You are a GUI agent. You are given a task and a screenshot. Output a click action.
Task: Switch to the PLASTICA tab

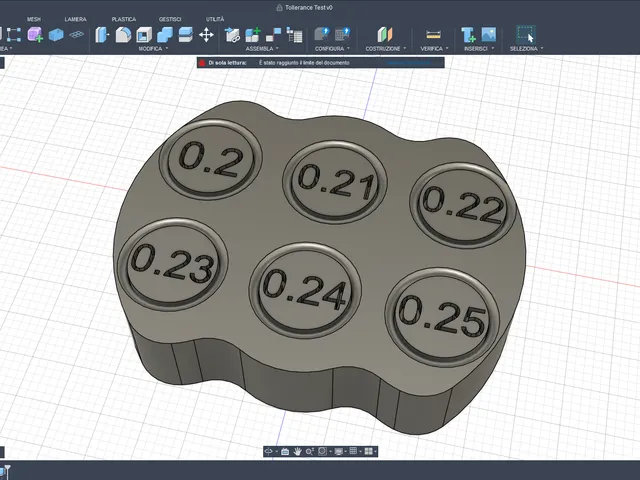pos(124,19)
